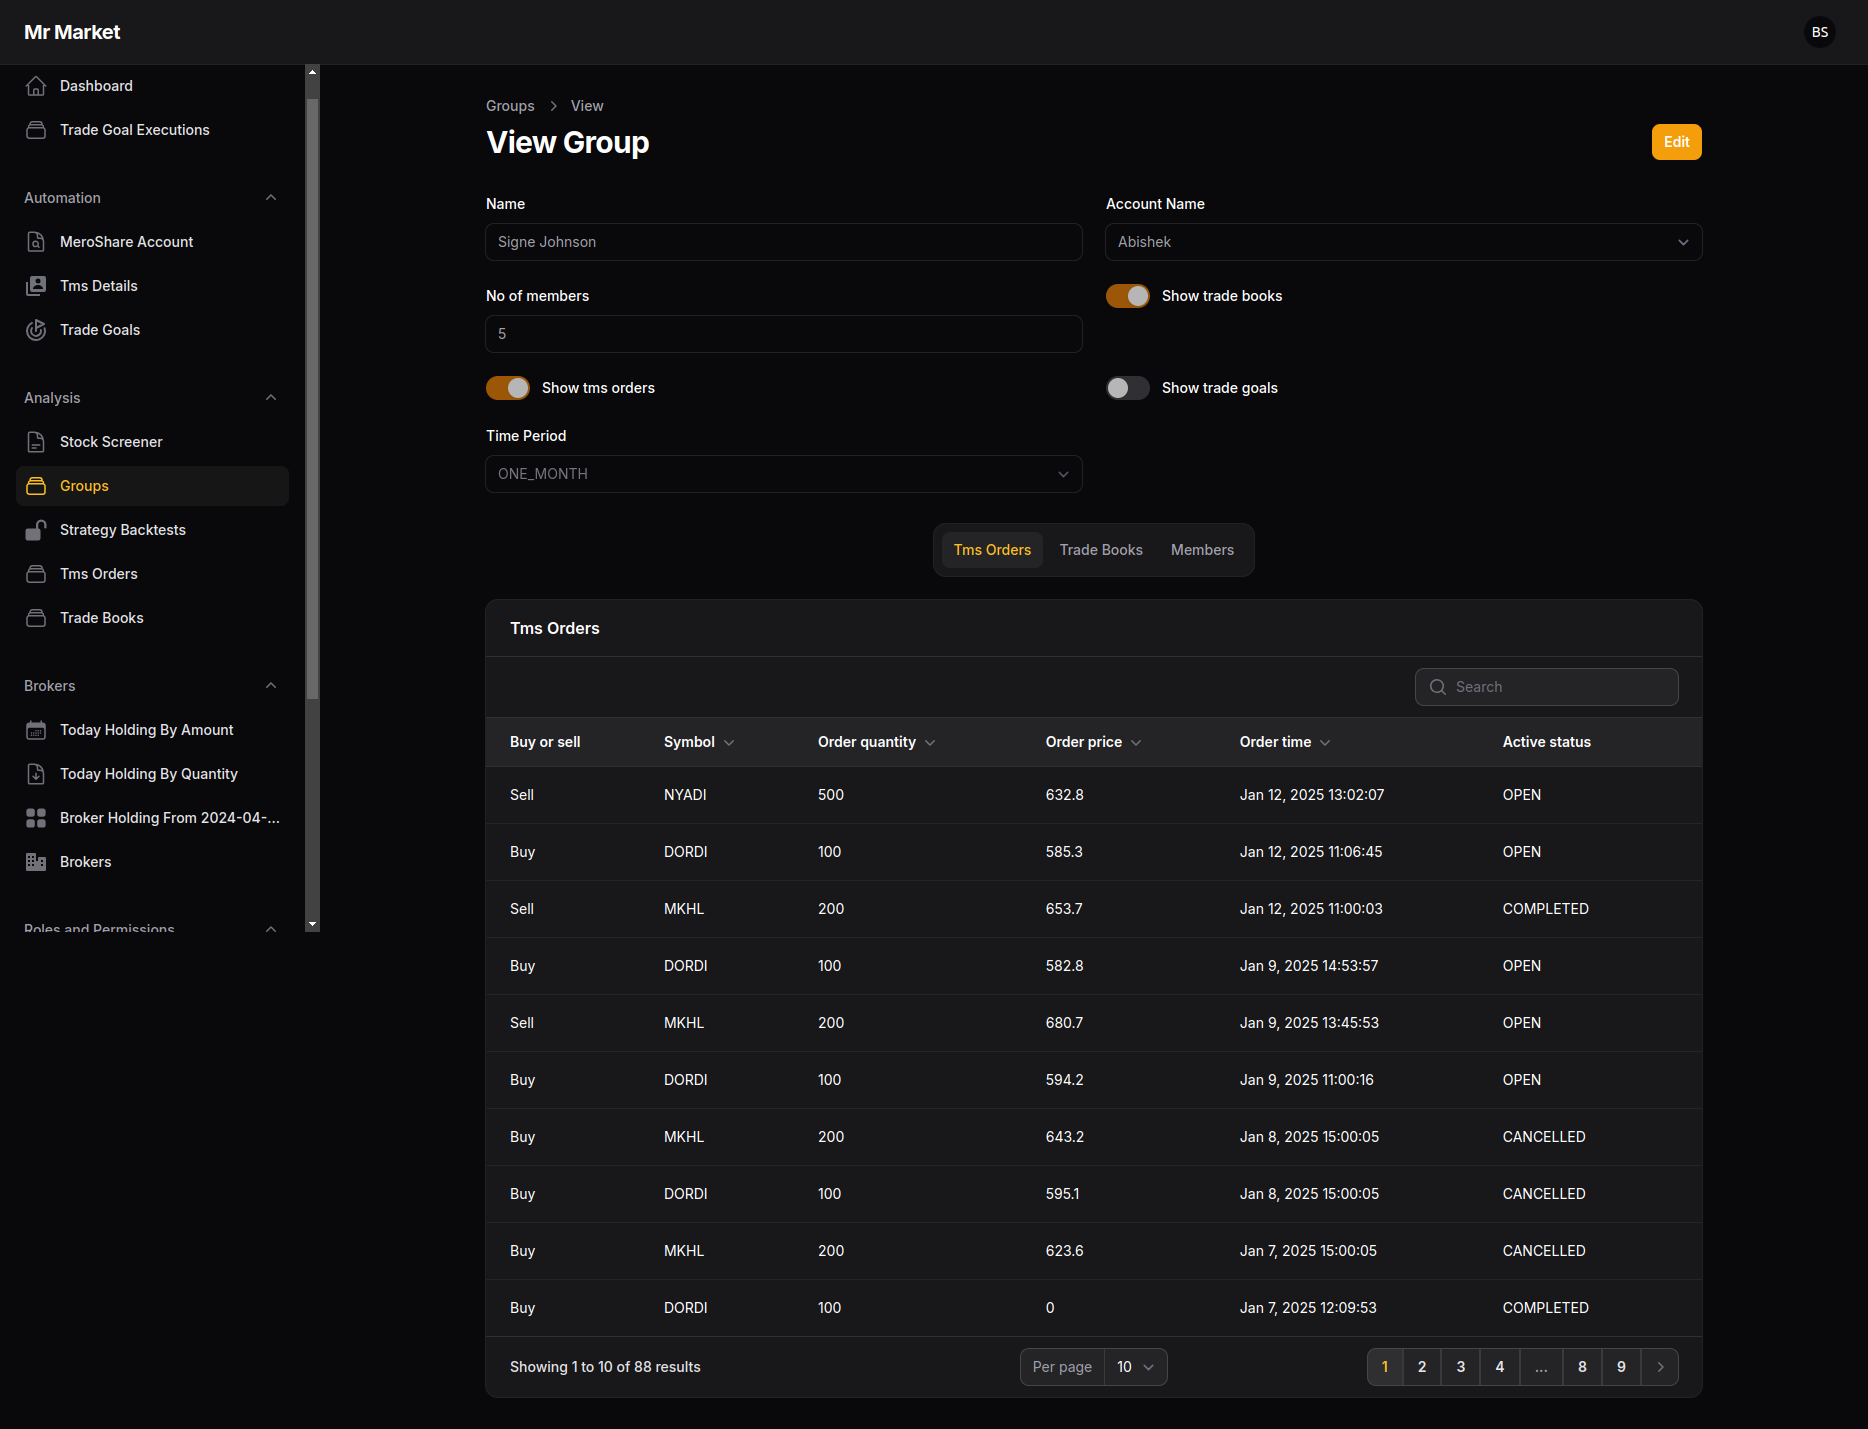Click the Jan 7, 2025 12:09:53 cell
Screen dimensions: 1868x1429
(x=1308, y=1308)
